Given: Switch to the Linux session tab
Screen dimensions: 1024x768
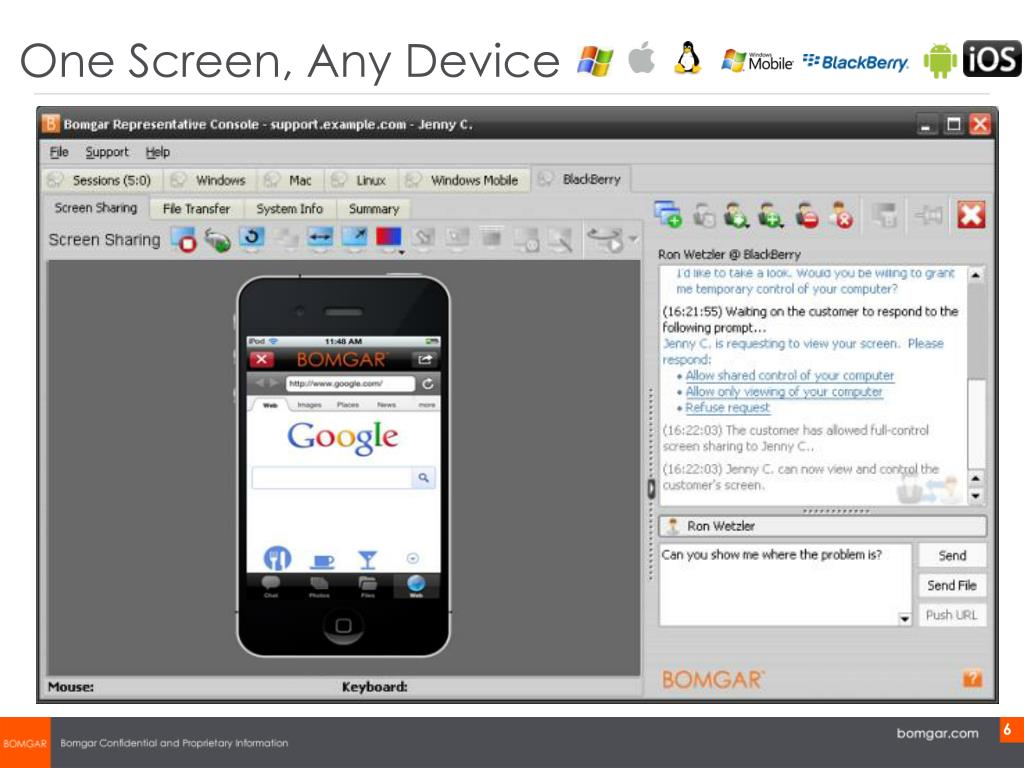Looking at the screenshot, I should point(361,180).
